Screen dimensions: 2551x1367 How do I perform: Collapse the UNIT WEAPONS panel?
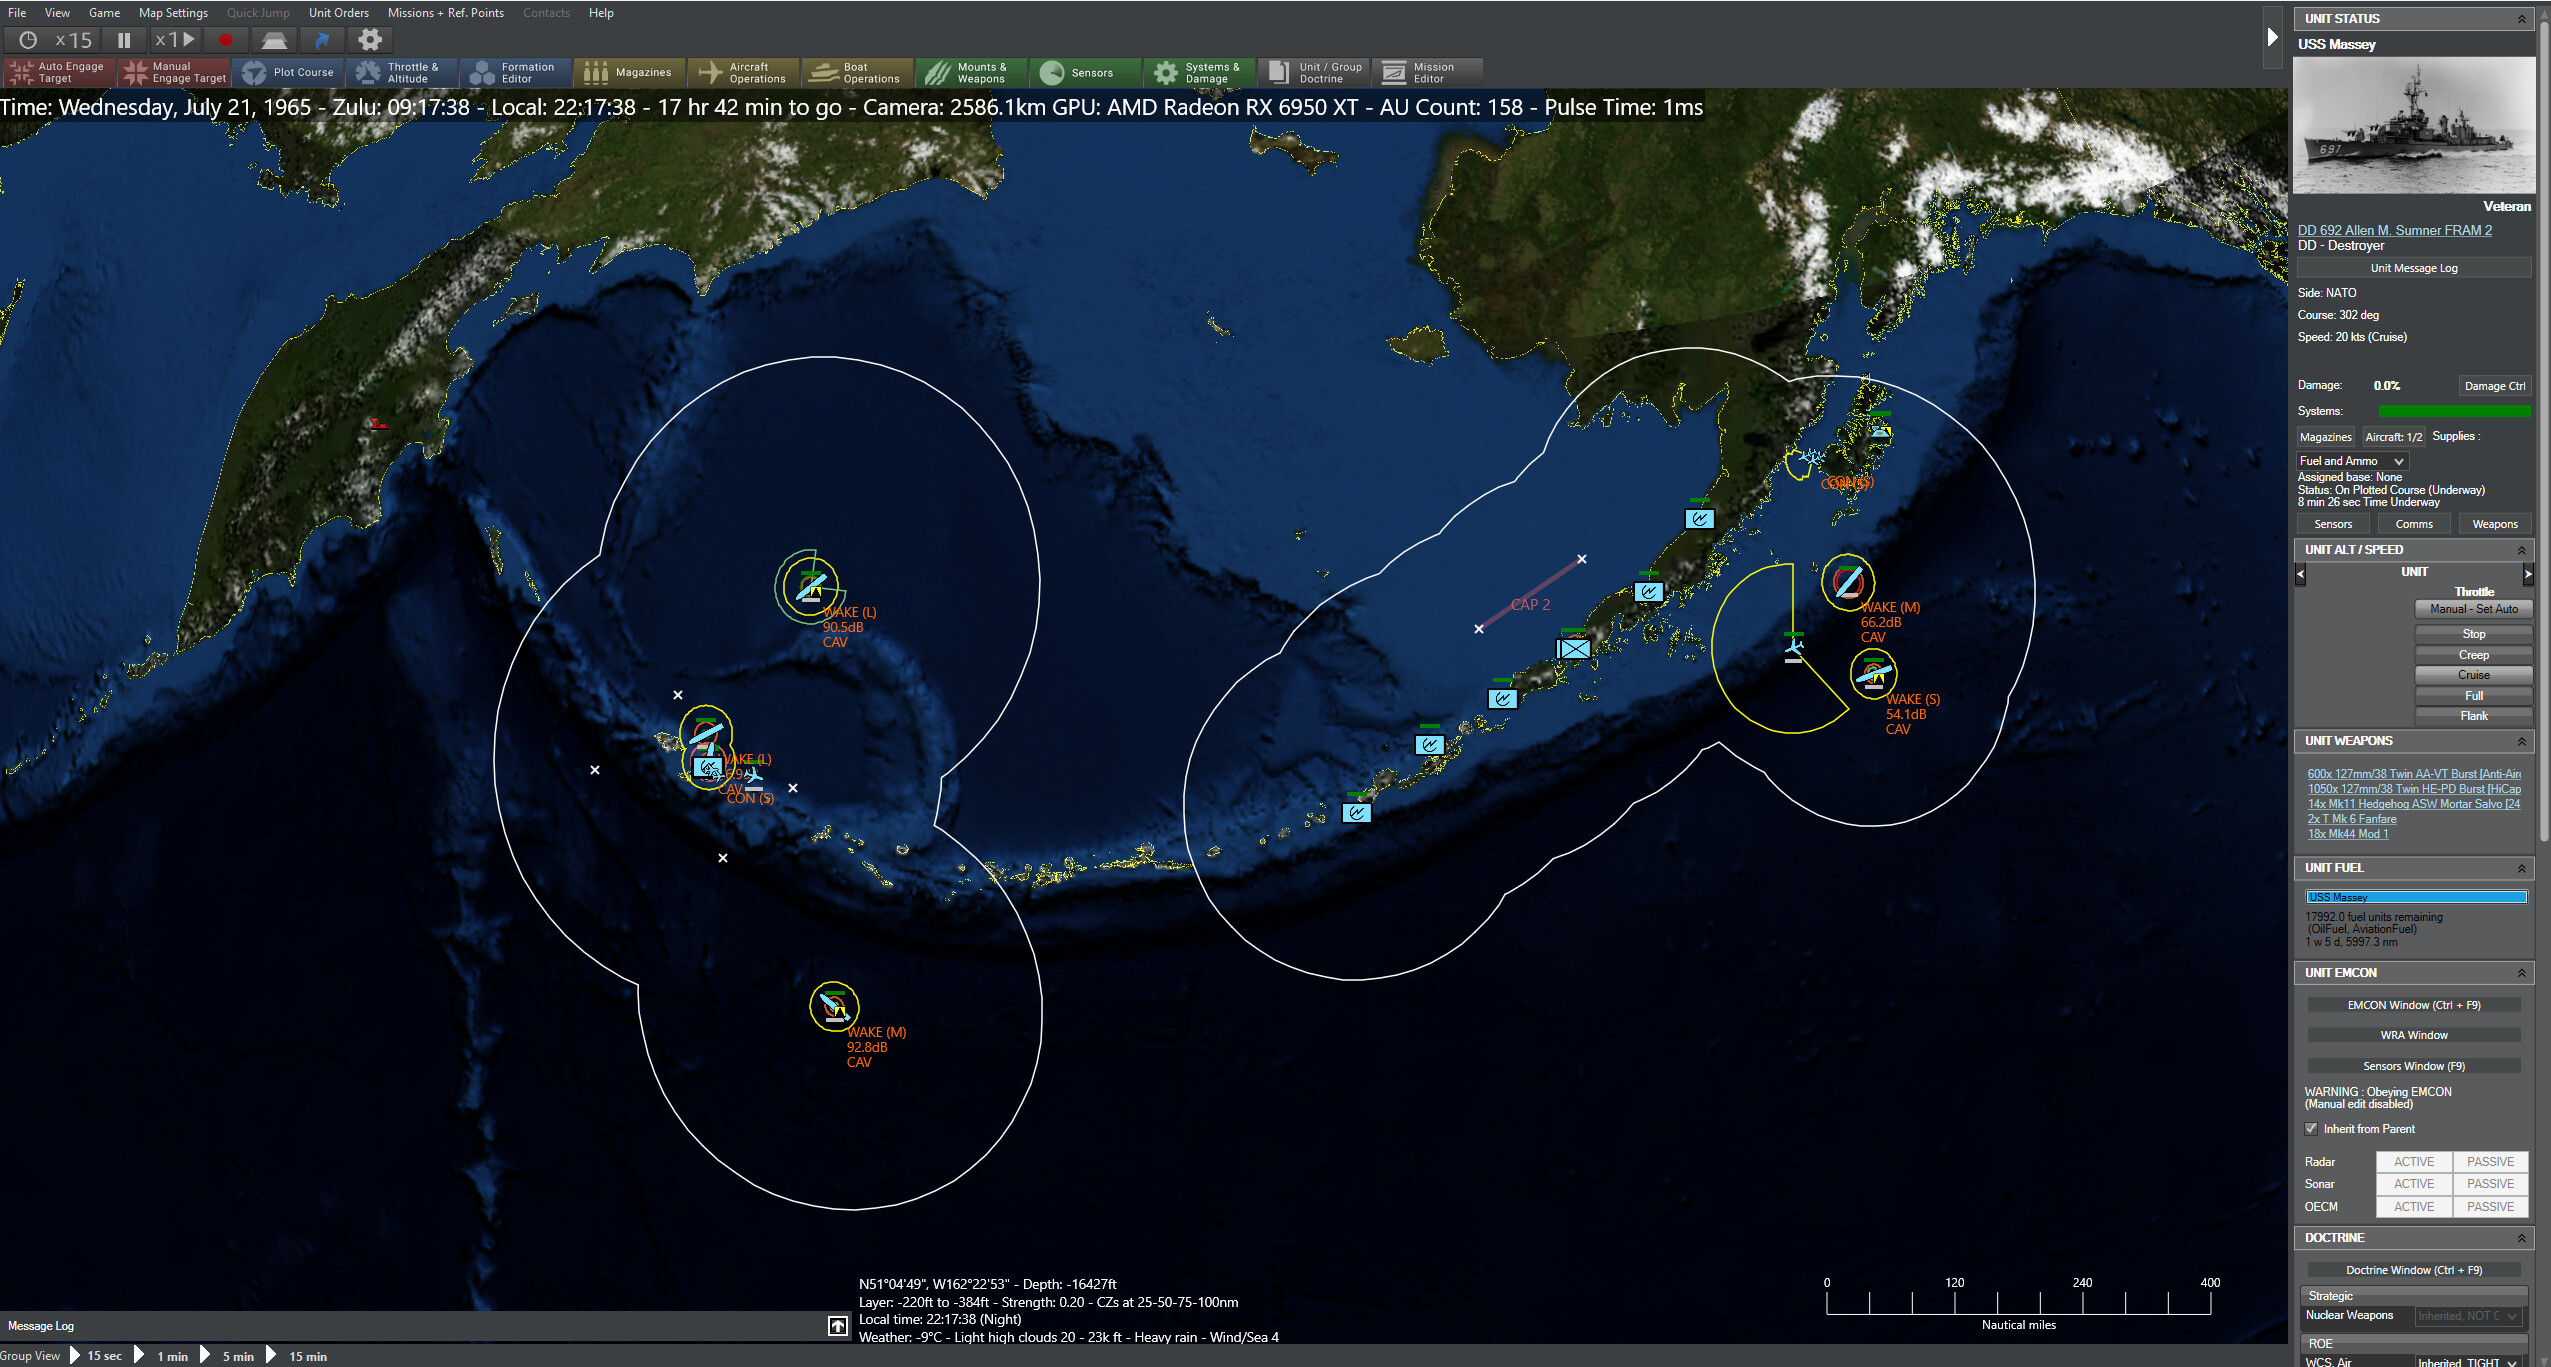(2521, 741)
